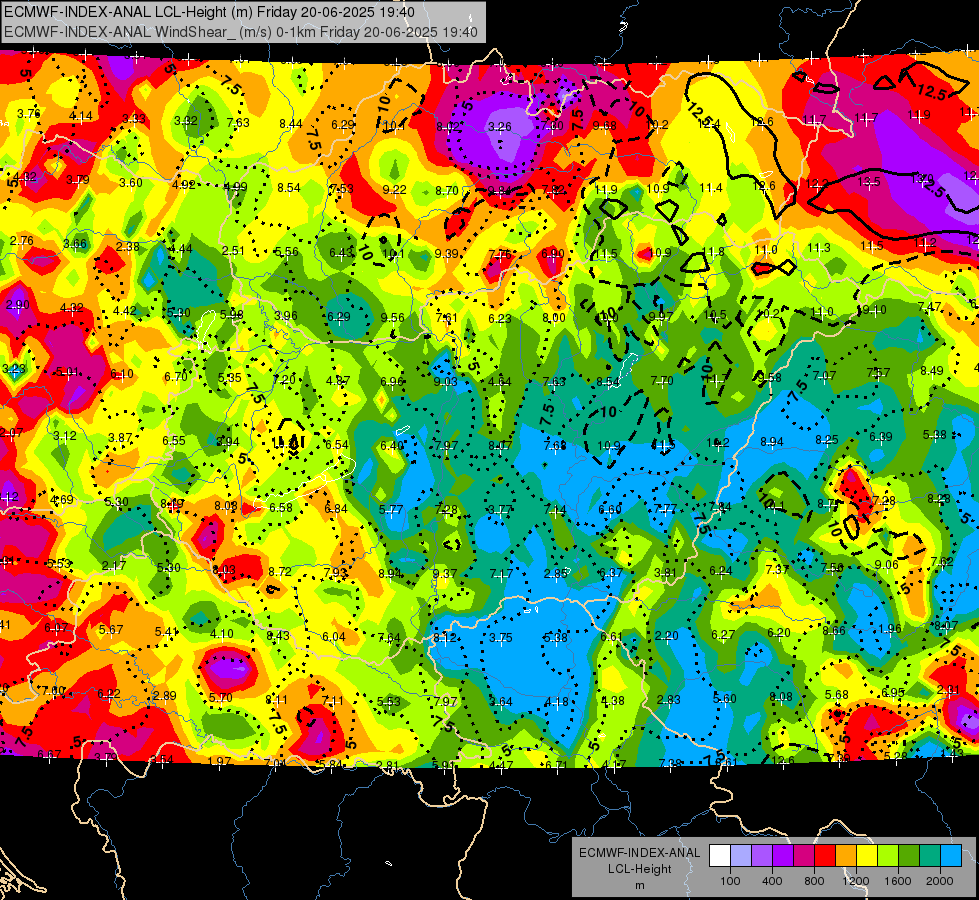
Task: Click the map value "8.12"
Action: [445, 638]
